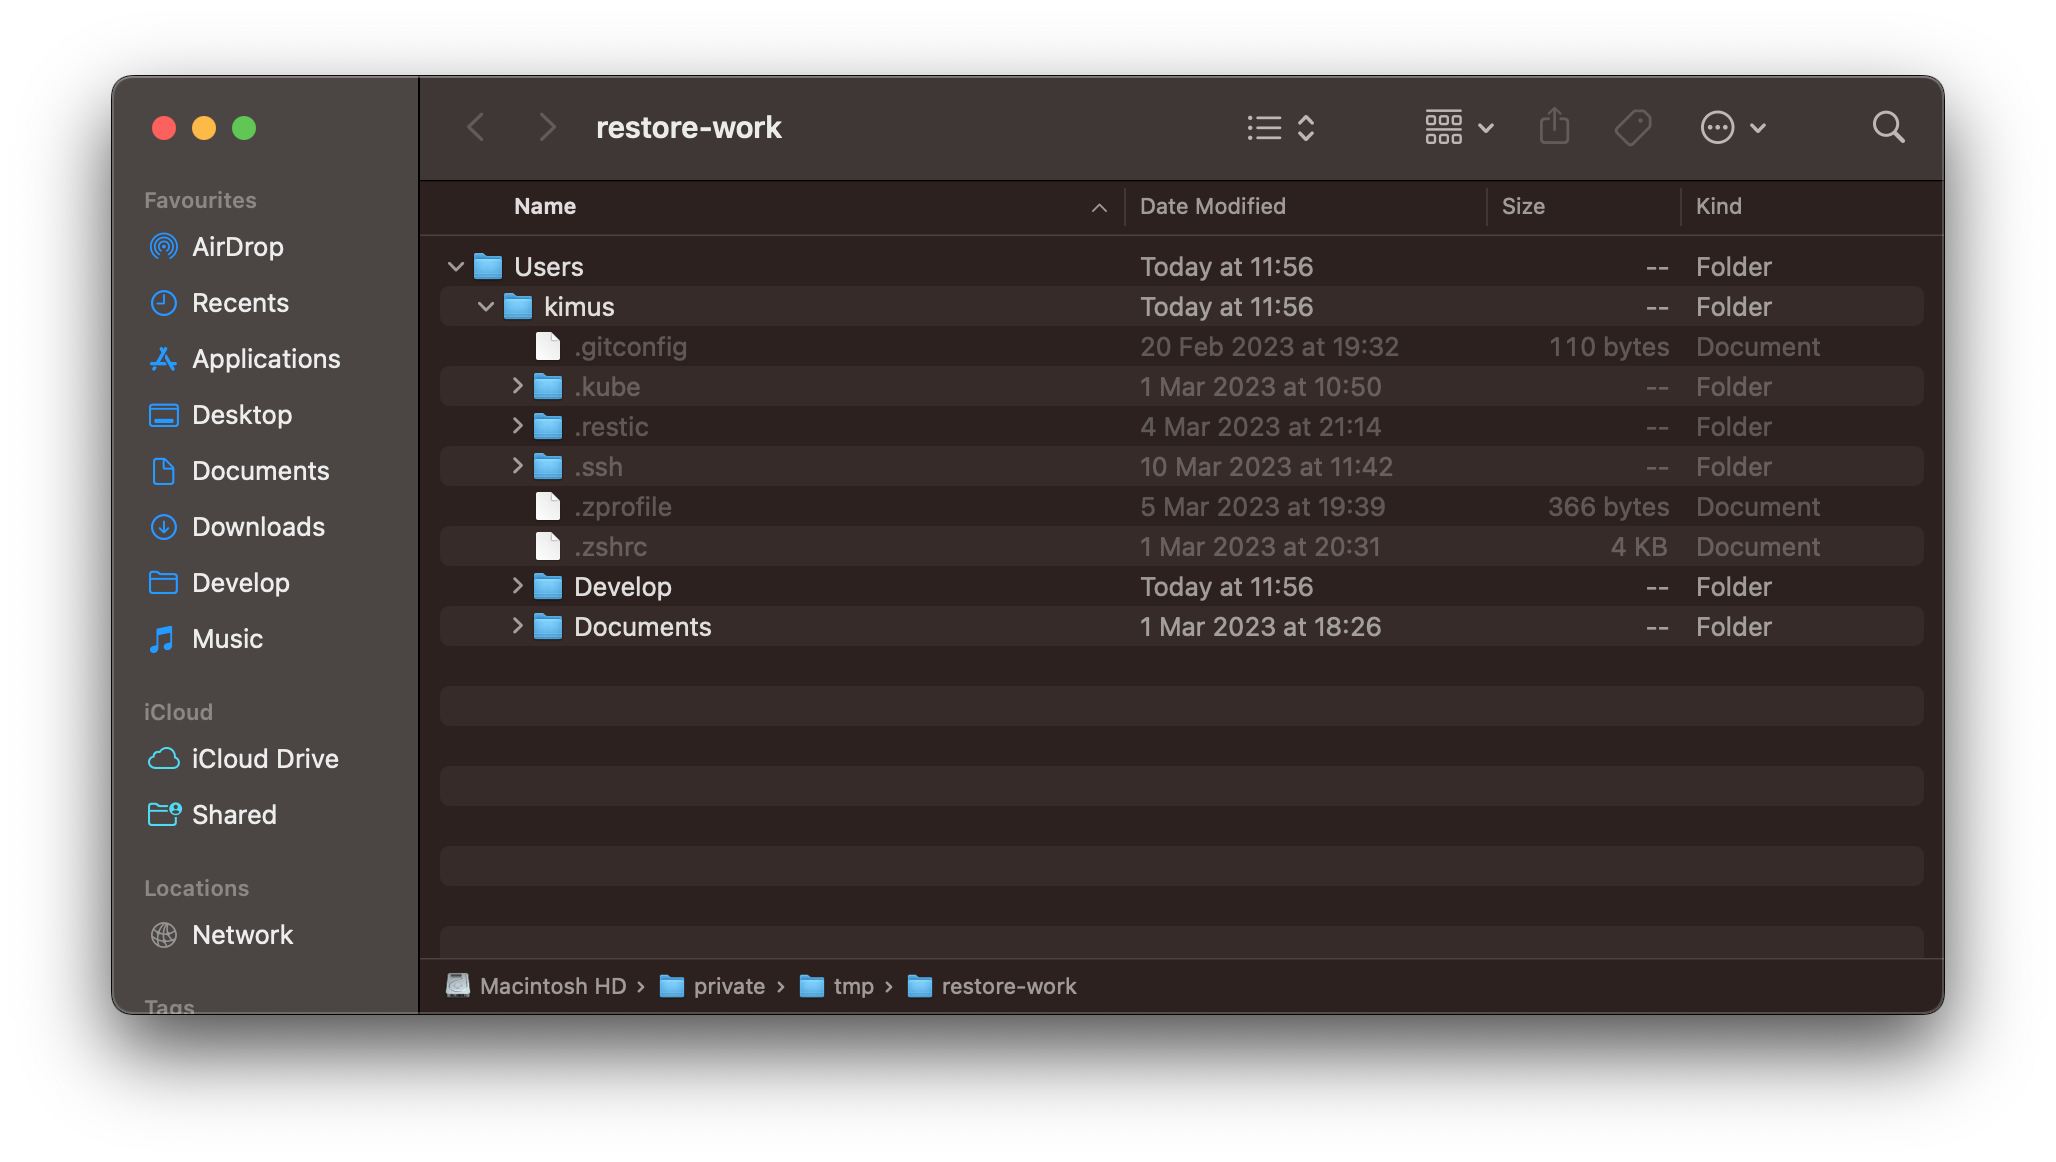Open Search with the magnifier icon
This screenshot has width=2056, height=1162.
(x=1888, y=127)
